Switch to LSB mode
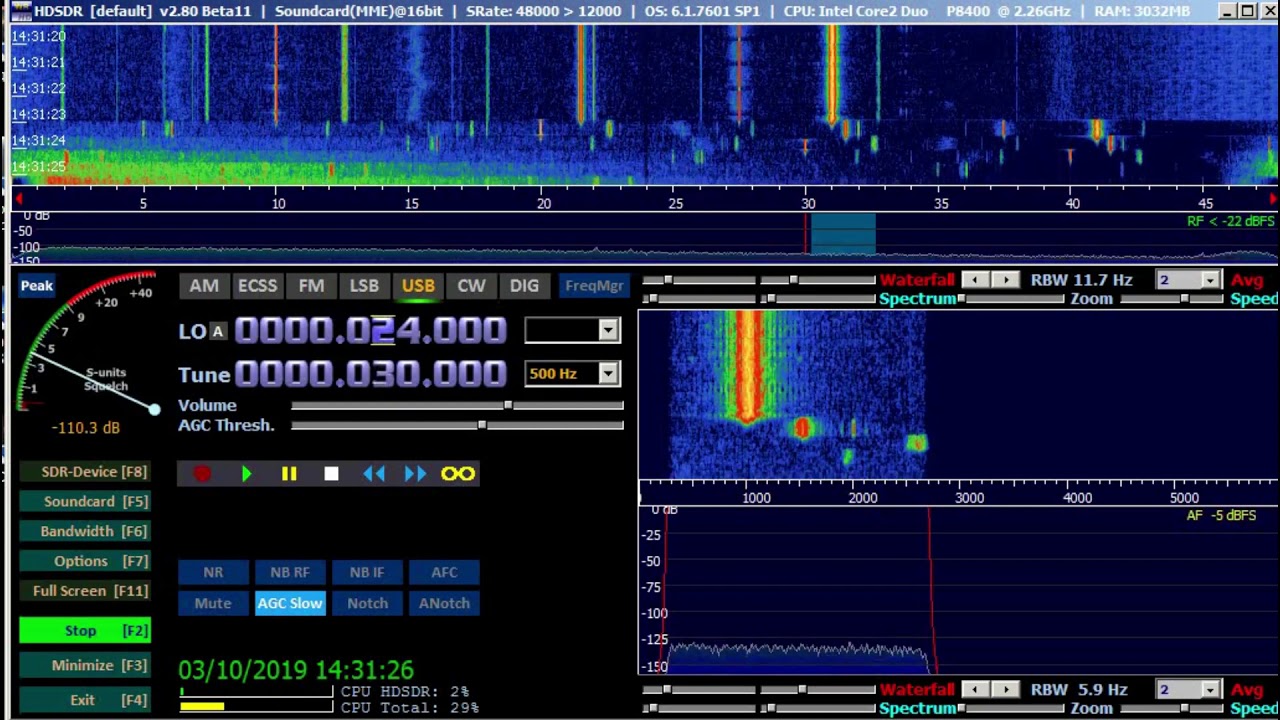The image size is (1280, 720). 364,286
